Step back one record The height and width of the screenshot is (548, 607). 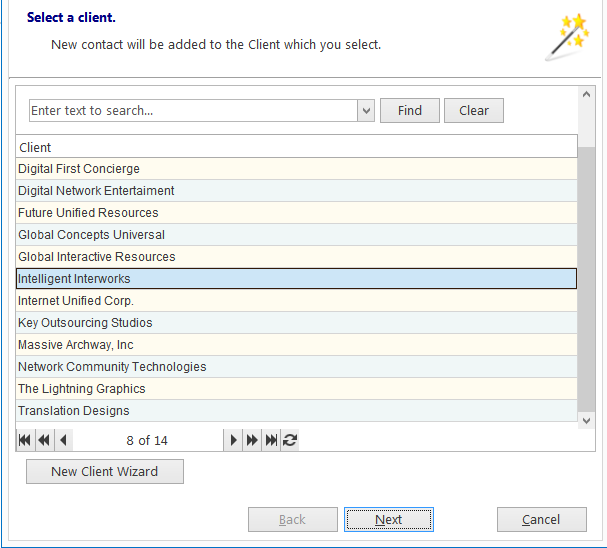point(63,440)
